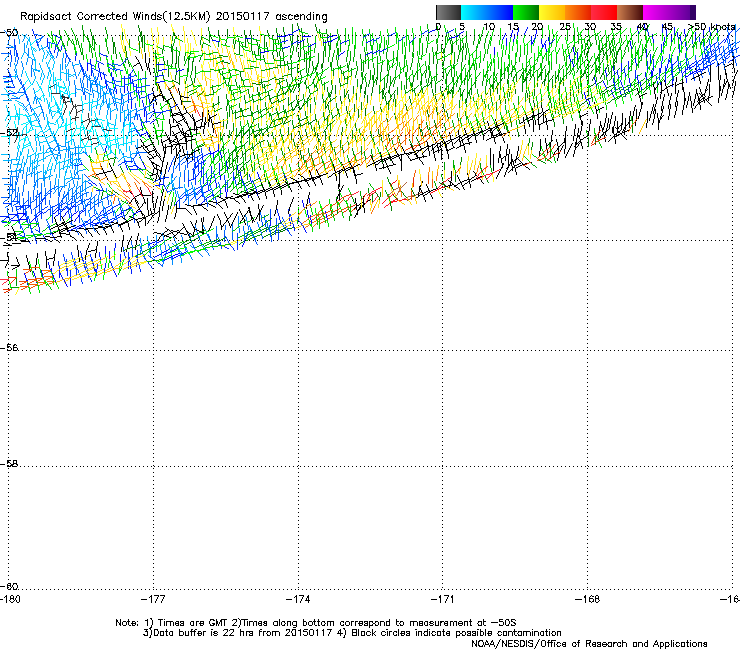
Task: Click the '-177' longitude axis label
Action: click(x=153, y=599)
